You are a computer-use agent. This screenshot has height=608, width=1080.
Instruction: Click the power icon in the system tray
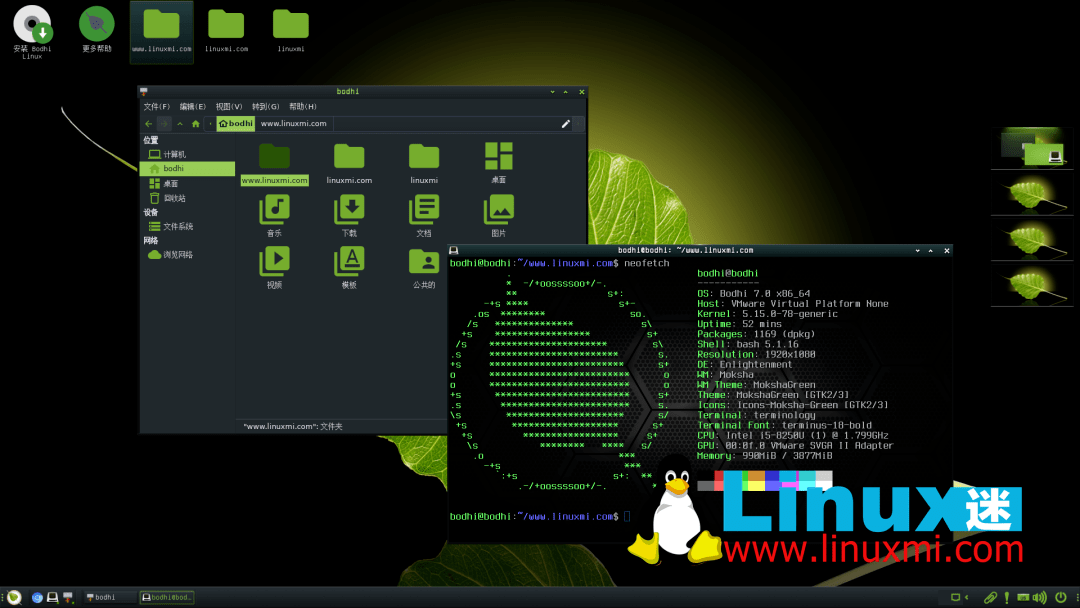pyautogui.click(x=1061, y=597)
